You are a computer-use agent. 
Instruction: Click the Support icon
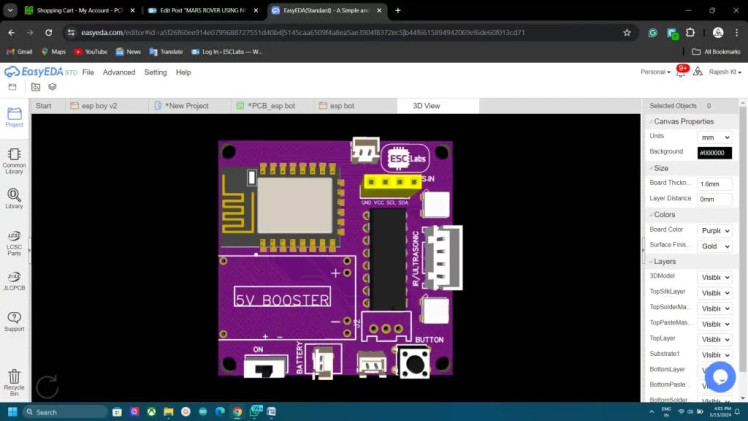point(14,321)
